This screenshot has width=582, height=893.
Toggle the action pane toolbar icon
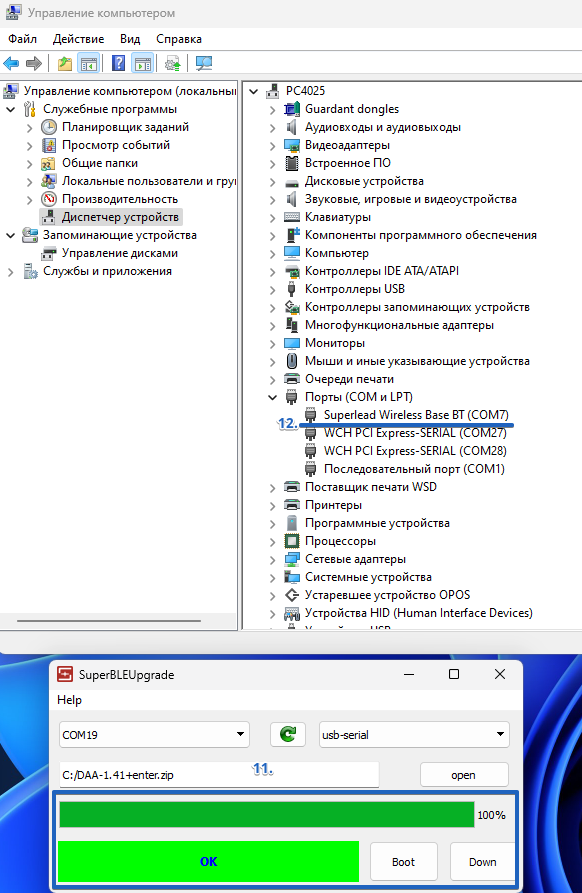pos(142,63)
